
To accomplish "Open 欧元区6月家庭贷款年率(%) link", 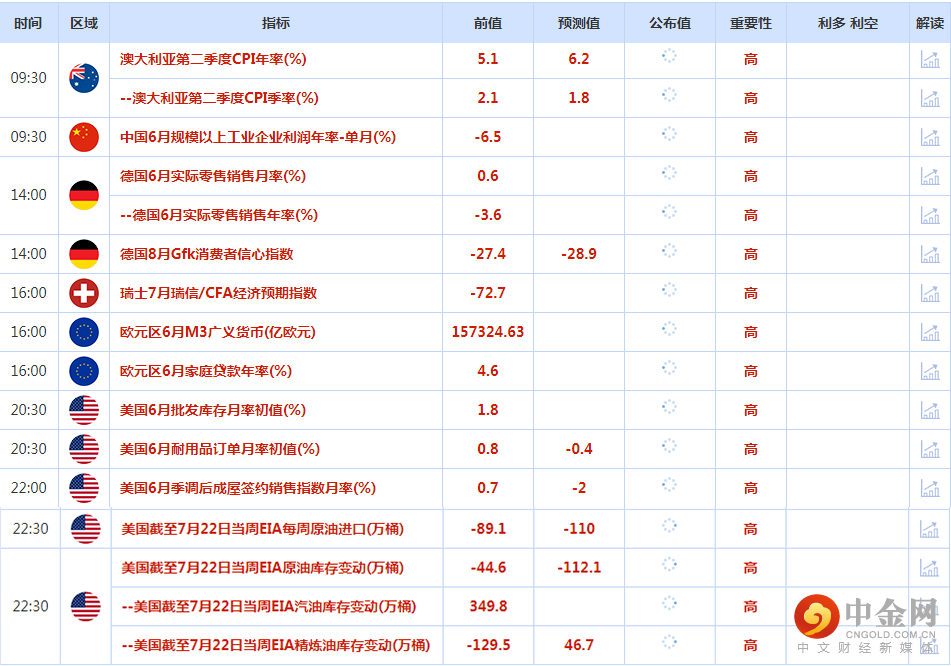I will [206, 371].
